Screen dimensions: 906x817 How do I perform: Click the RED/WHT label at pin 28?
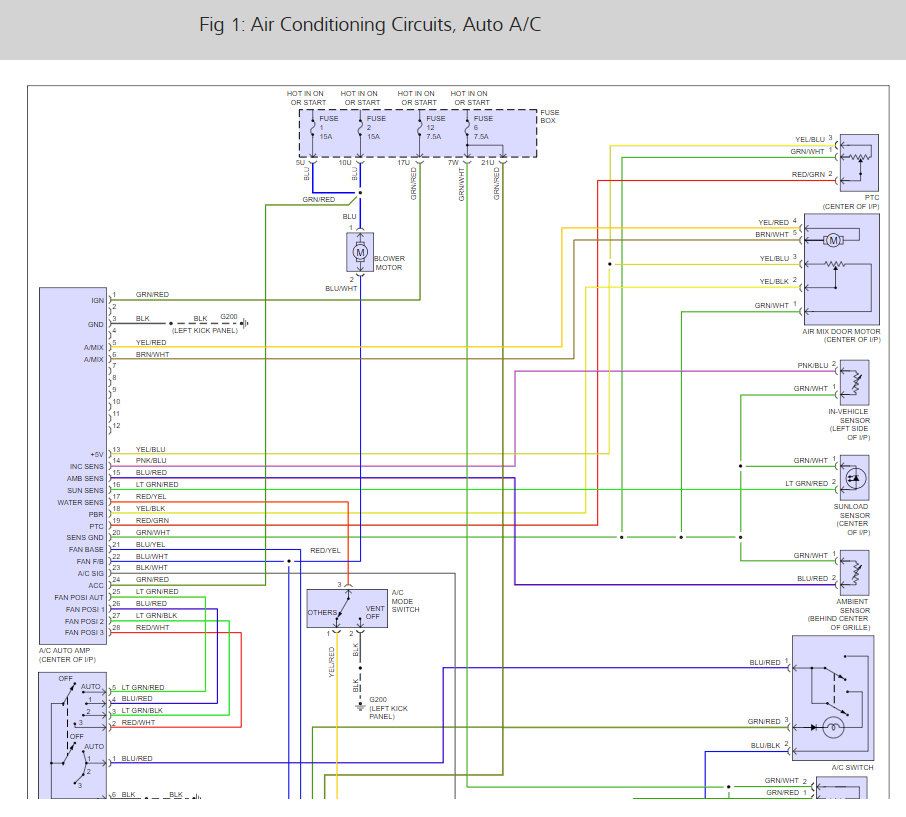click(153, 627)
